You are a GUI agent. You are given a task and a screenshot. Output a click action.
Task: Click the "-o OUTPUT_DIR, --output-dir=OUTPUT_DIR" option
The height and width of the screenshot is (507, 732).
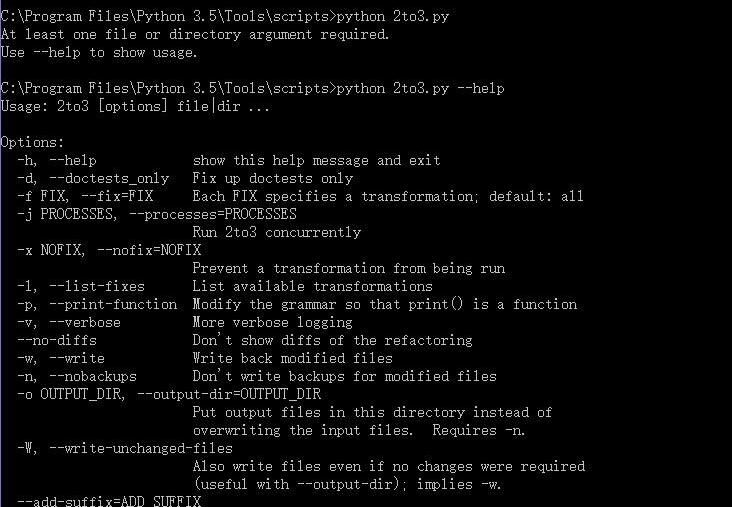tap(168, 395)
